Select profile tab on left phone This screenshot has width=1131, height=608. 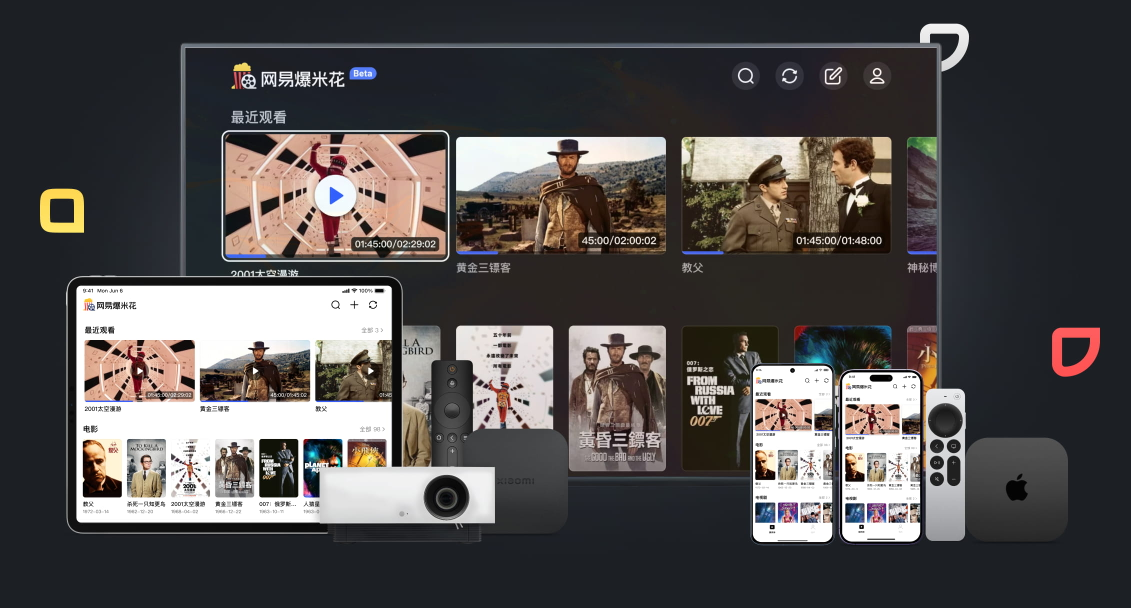813,529
